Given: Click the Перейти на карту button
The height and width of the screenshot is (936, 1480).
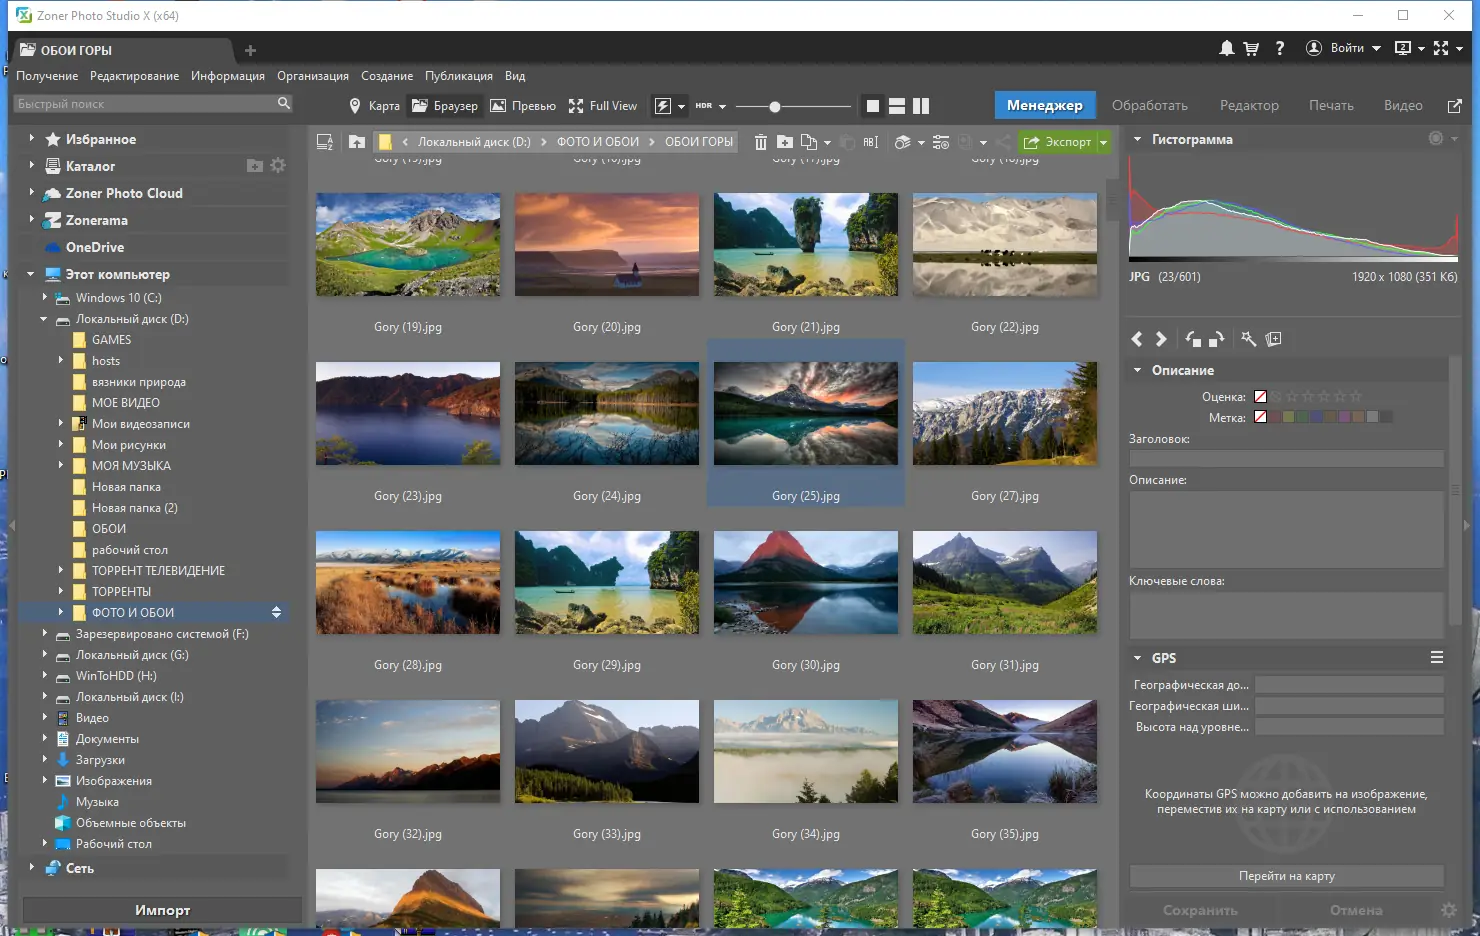Looking at the screenshot, I should pos(1288,875).
